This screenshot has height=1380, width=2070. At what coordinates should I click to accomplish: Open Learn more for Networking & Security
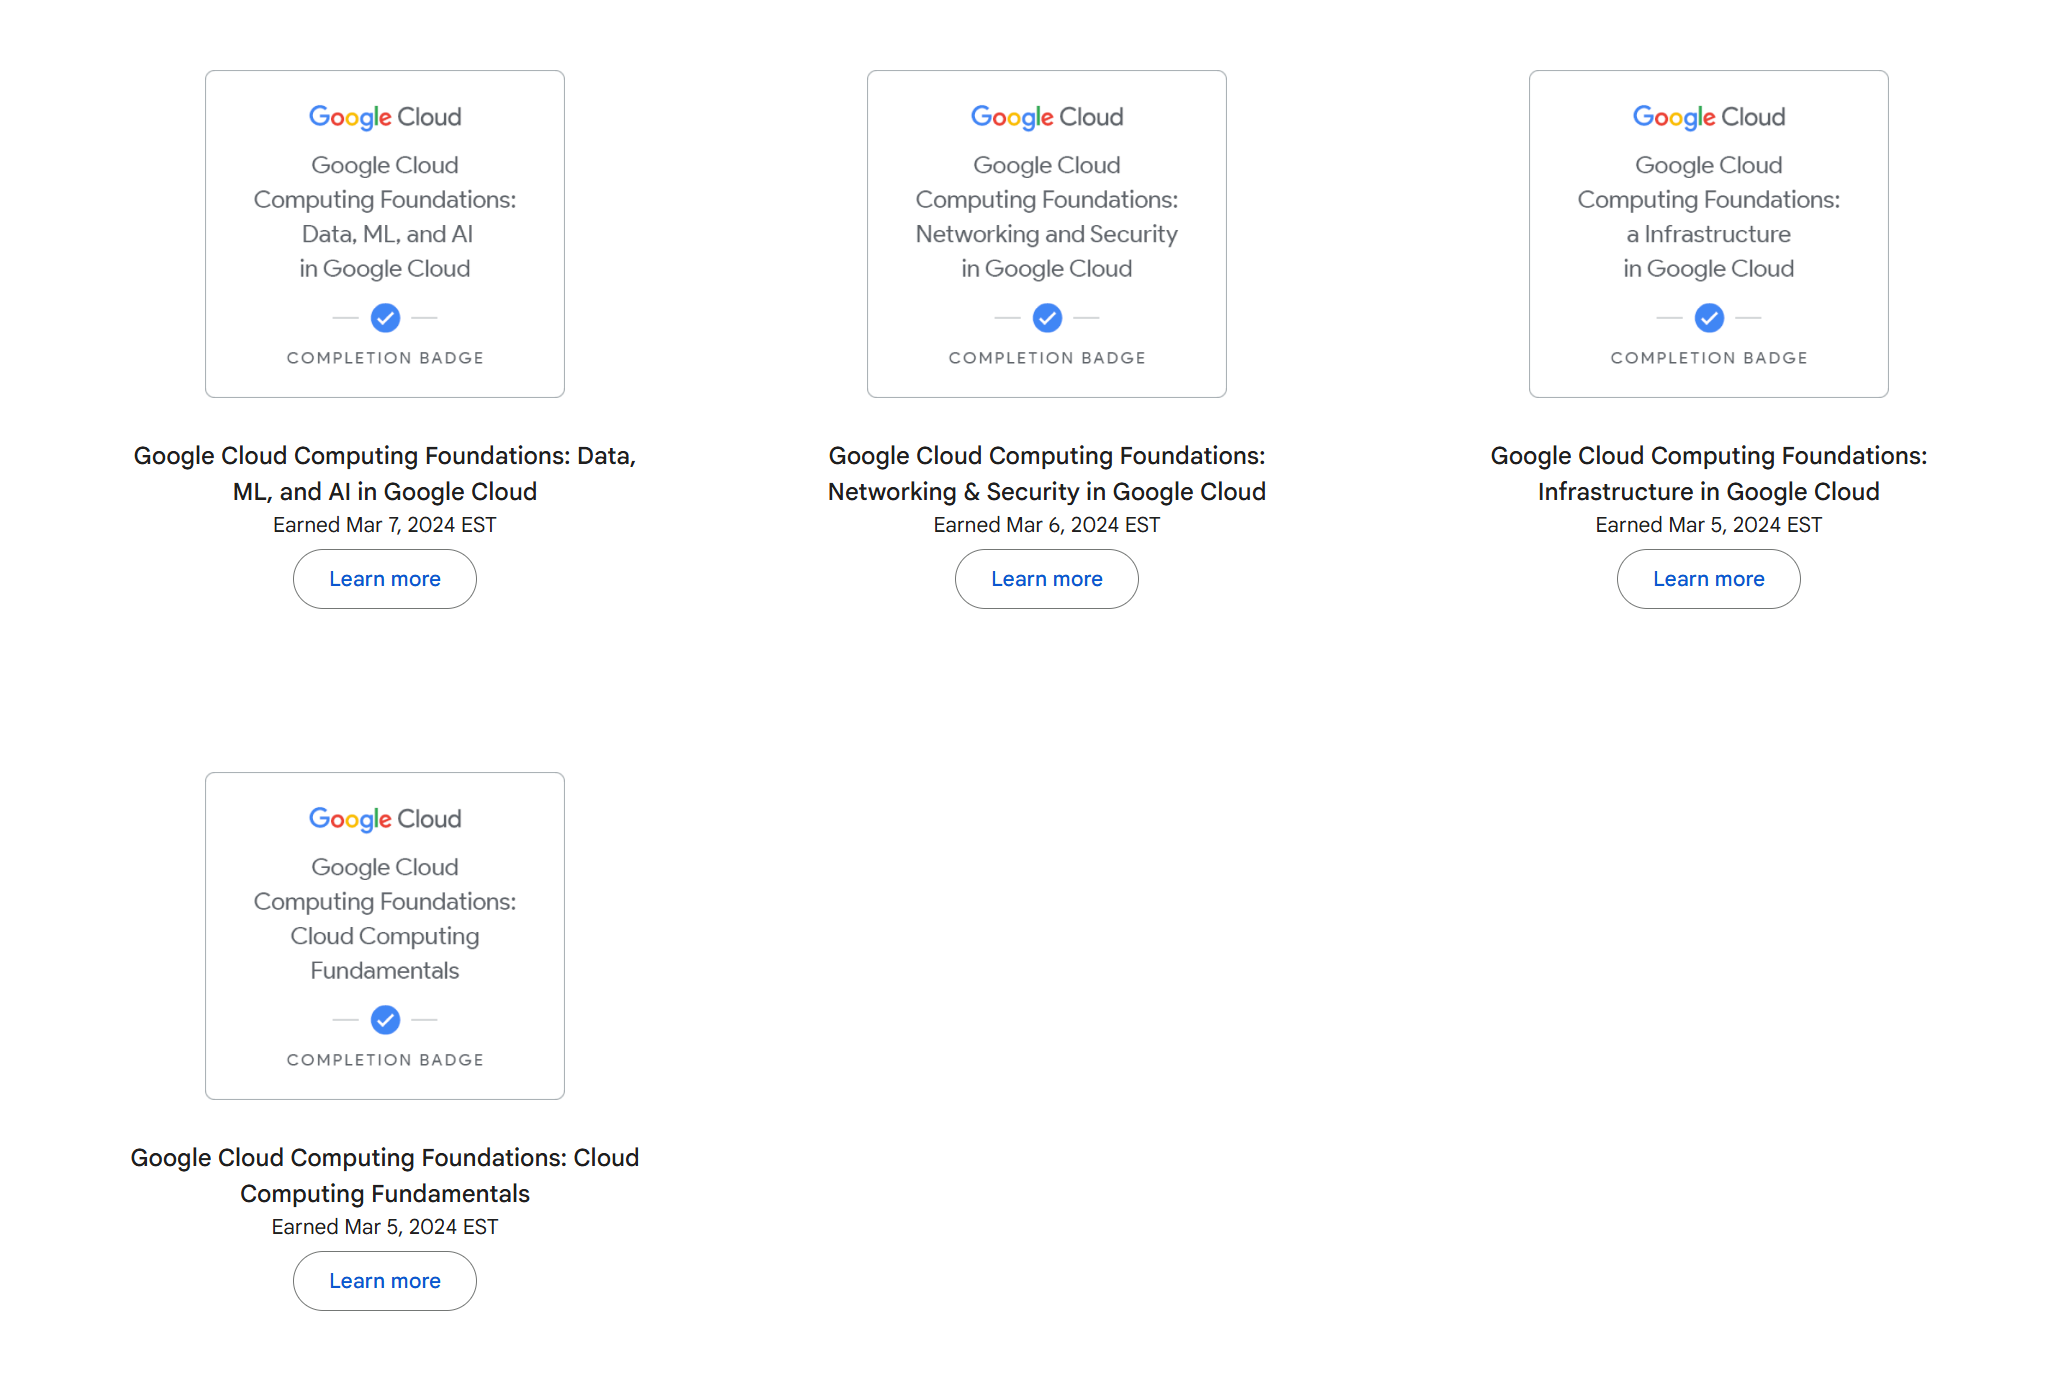point(1047,579)
